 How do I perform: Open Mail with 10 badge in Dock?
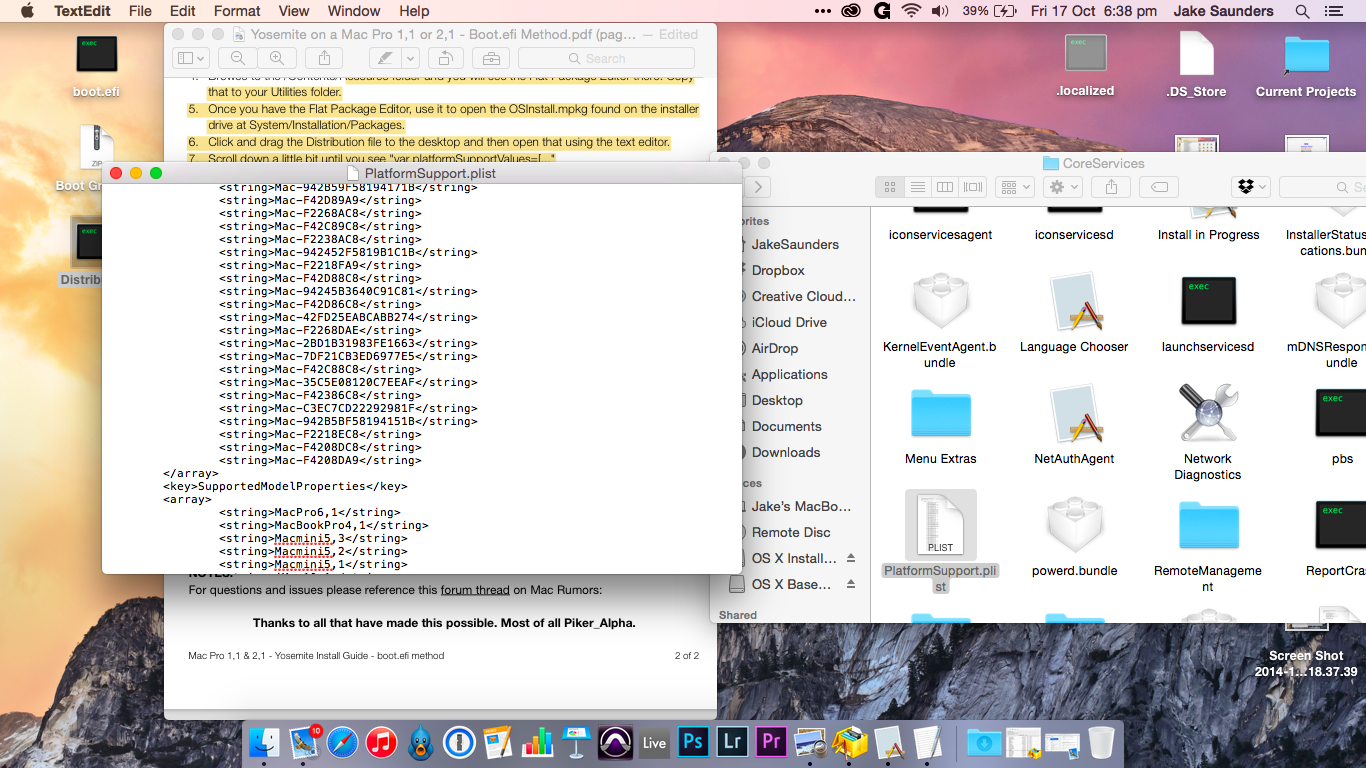point(304,742)
